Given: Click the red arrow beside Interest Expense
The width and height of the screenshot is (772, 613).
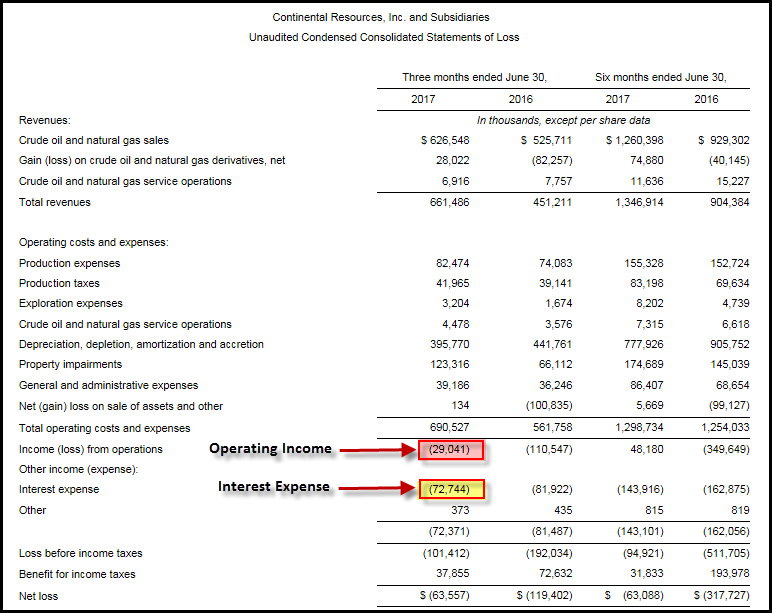Looking at the screenshot, I should pyautogui.click(x=378, y=488).
